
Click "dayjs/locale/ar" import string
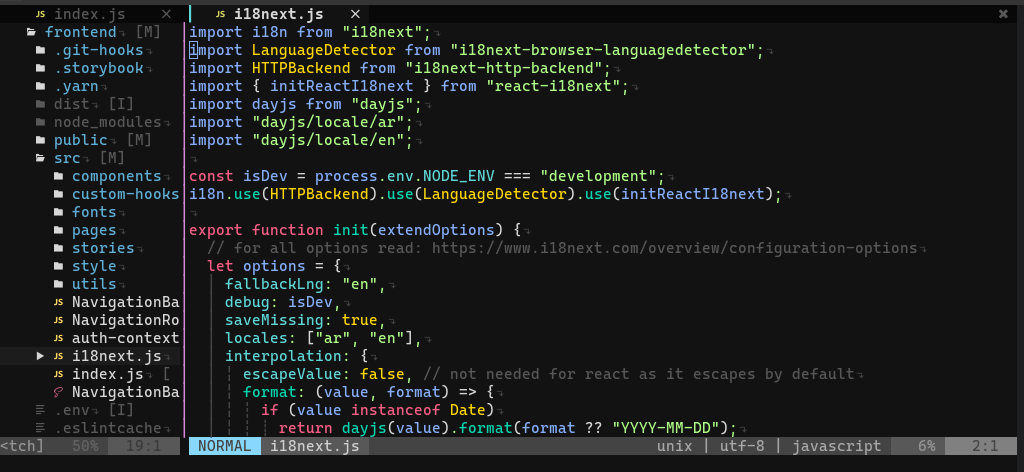tap(328, 122)
